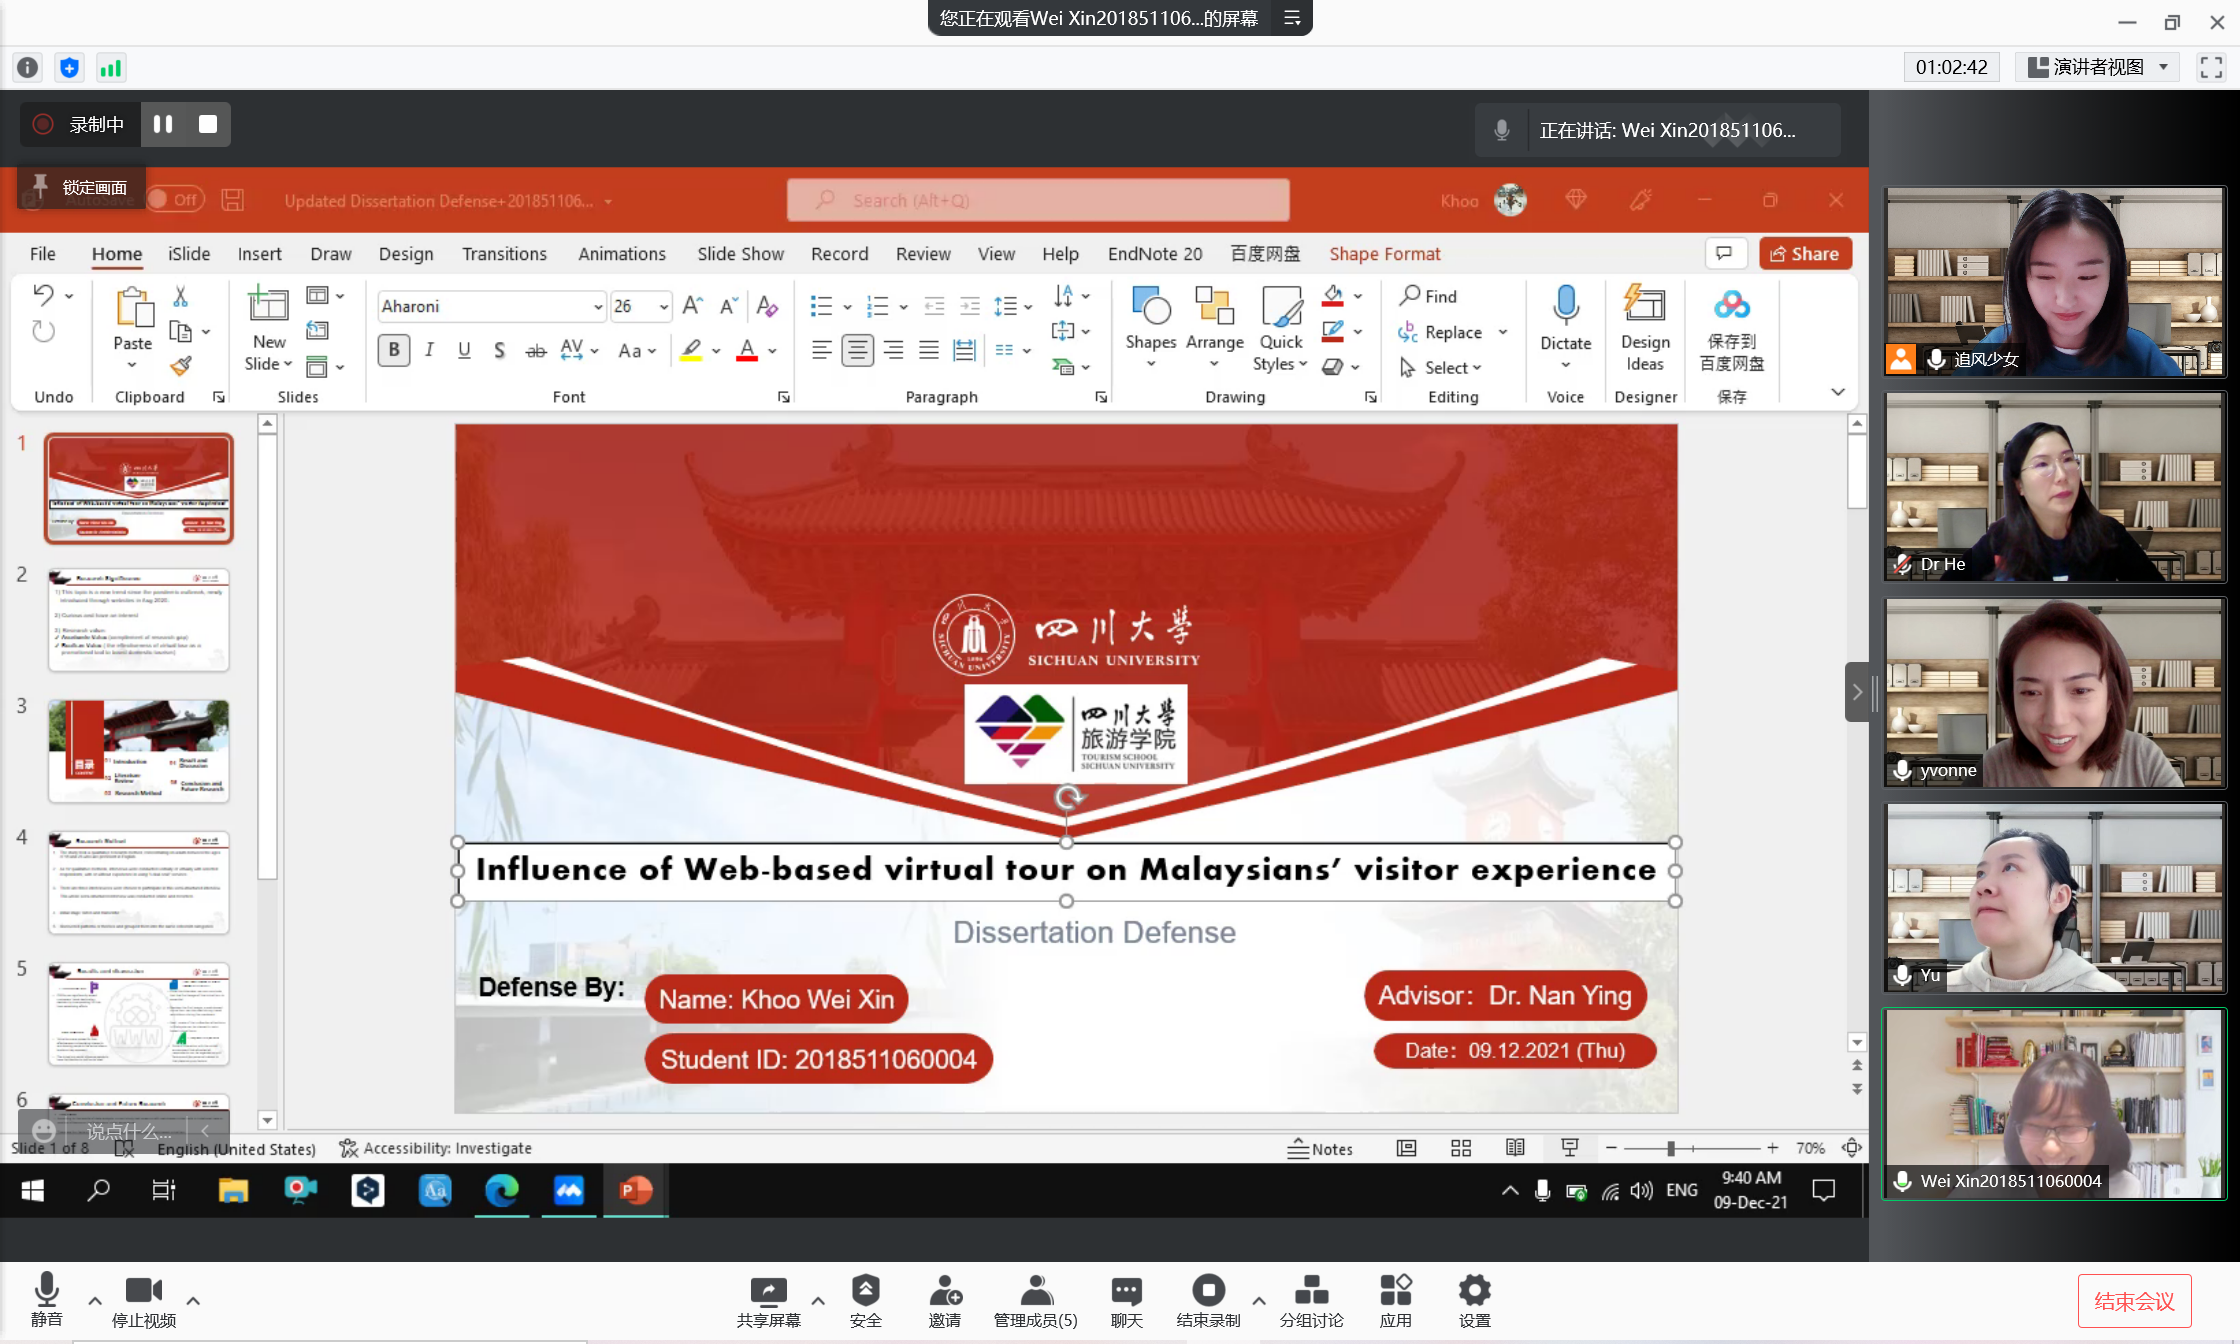Open the font size dropdown
The height and width of the screenshot is (1344, 2240).
coord(663,306)
